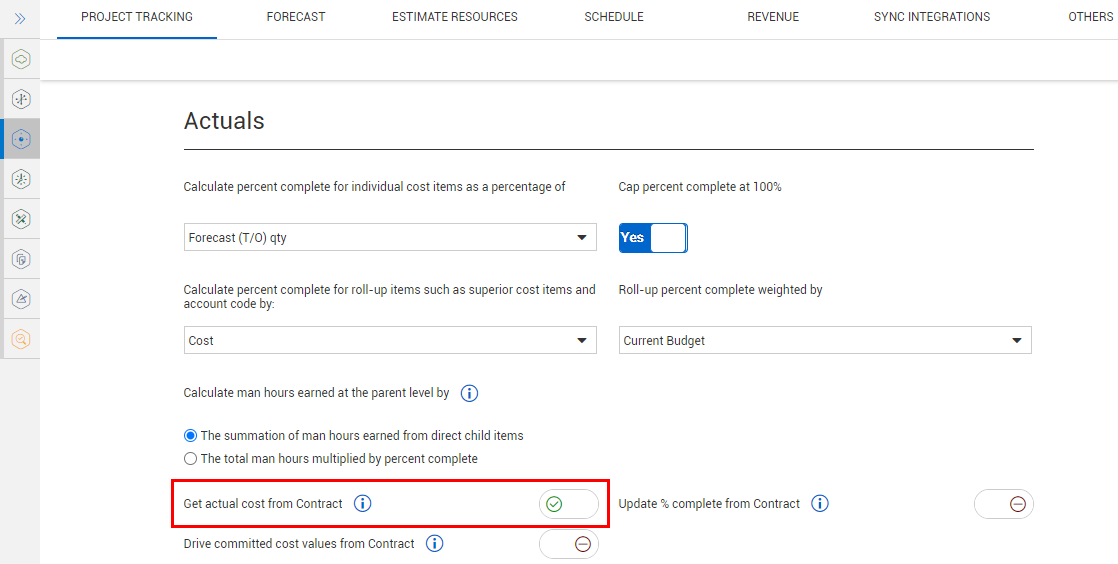Viewport: 1118px width, 564px height.
Task: Open the Current Budget dropdown
Action: tap(825, 340)
